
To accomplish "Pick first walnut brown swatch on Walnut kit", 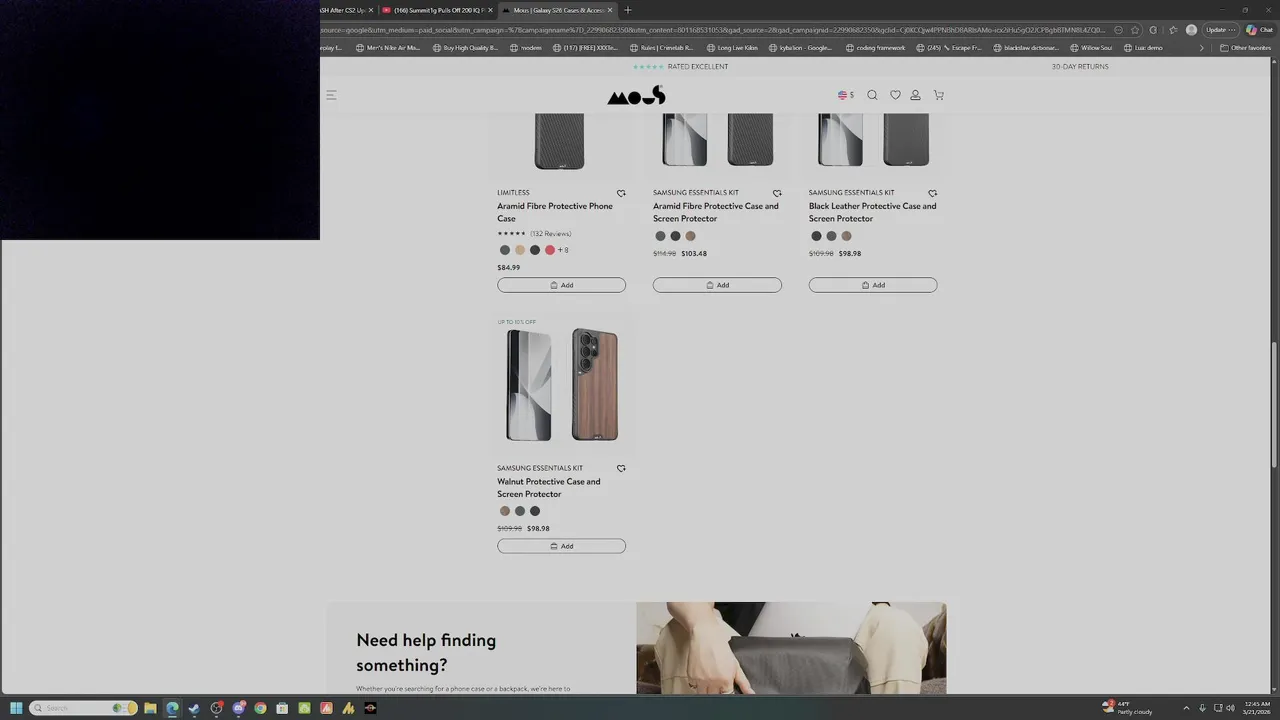I will point(505,511).
